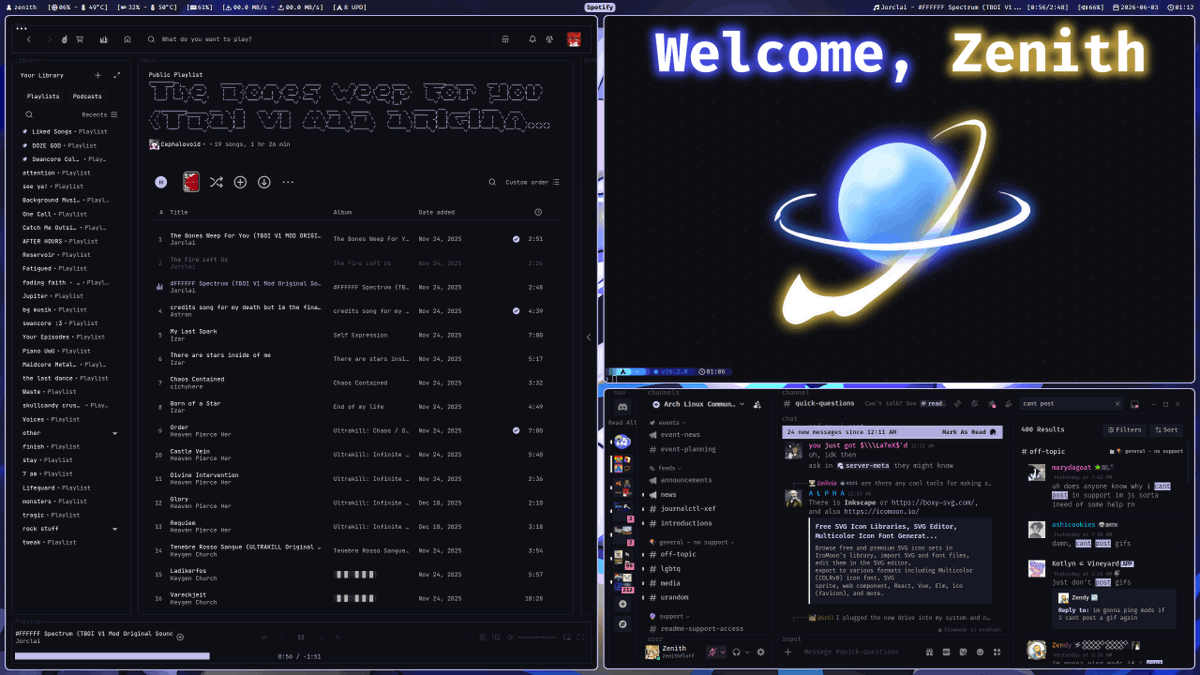
Task: Toggle shuffle for the playlist
Action: click(x=216, y=182)
